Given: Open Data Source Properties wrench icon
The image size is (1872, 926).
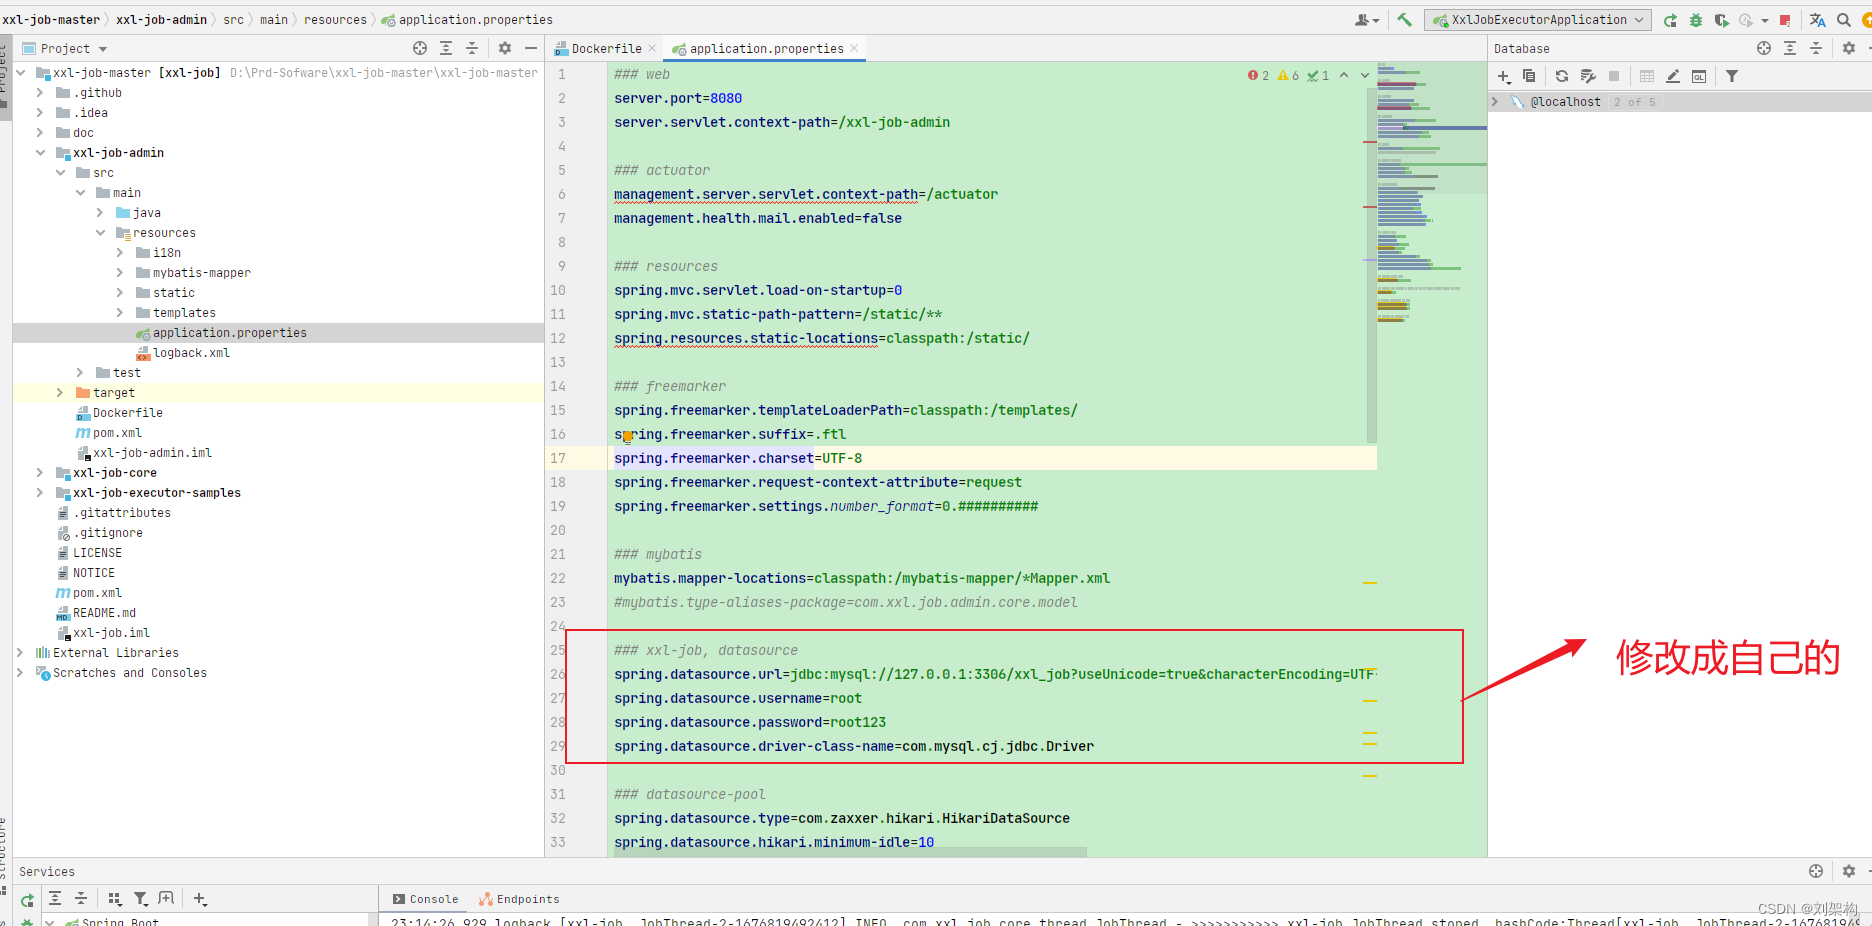Looking at the screenshot, I should (x=1588, y=76).
